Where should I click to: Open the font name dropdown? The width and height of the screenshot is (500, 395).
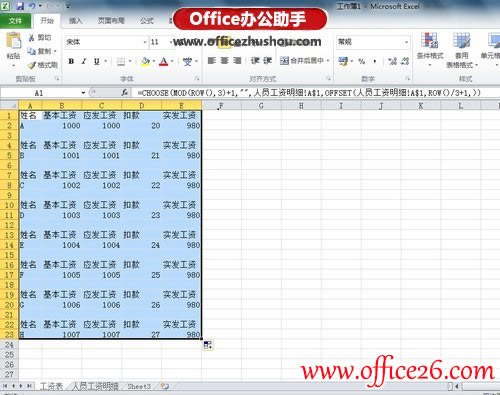[145, 42]
